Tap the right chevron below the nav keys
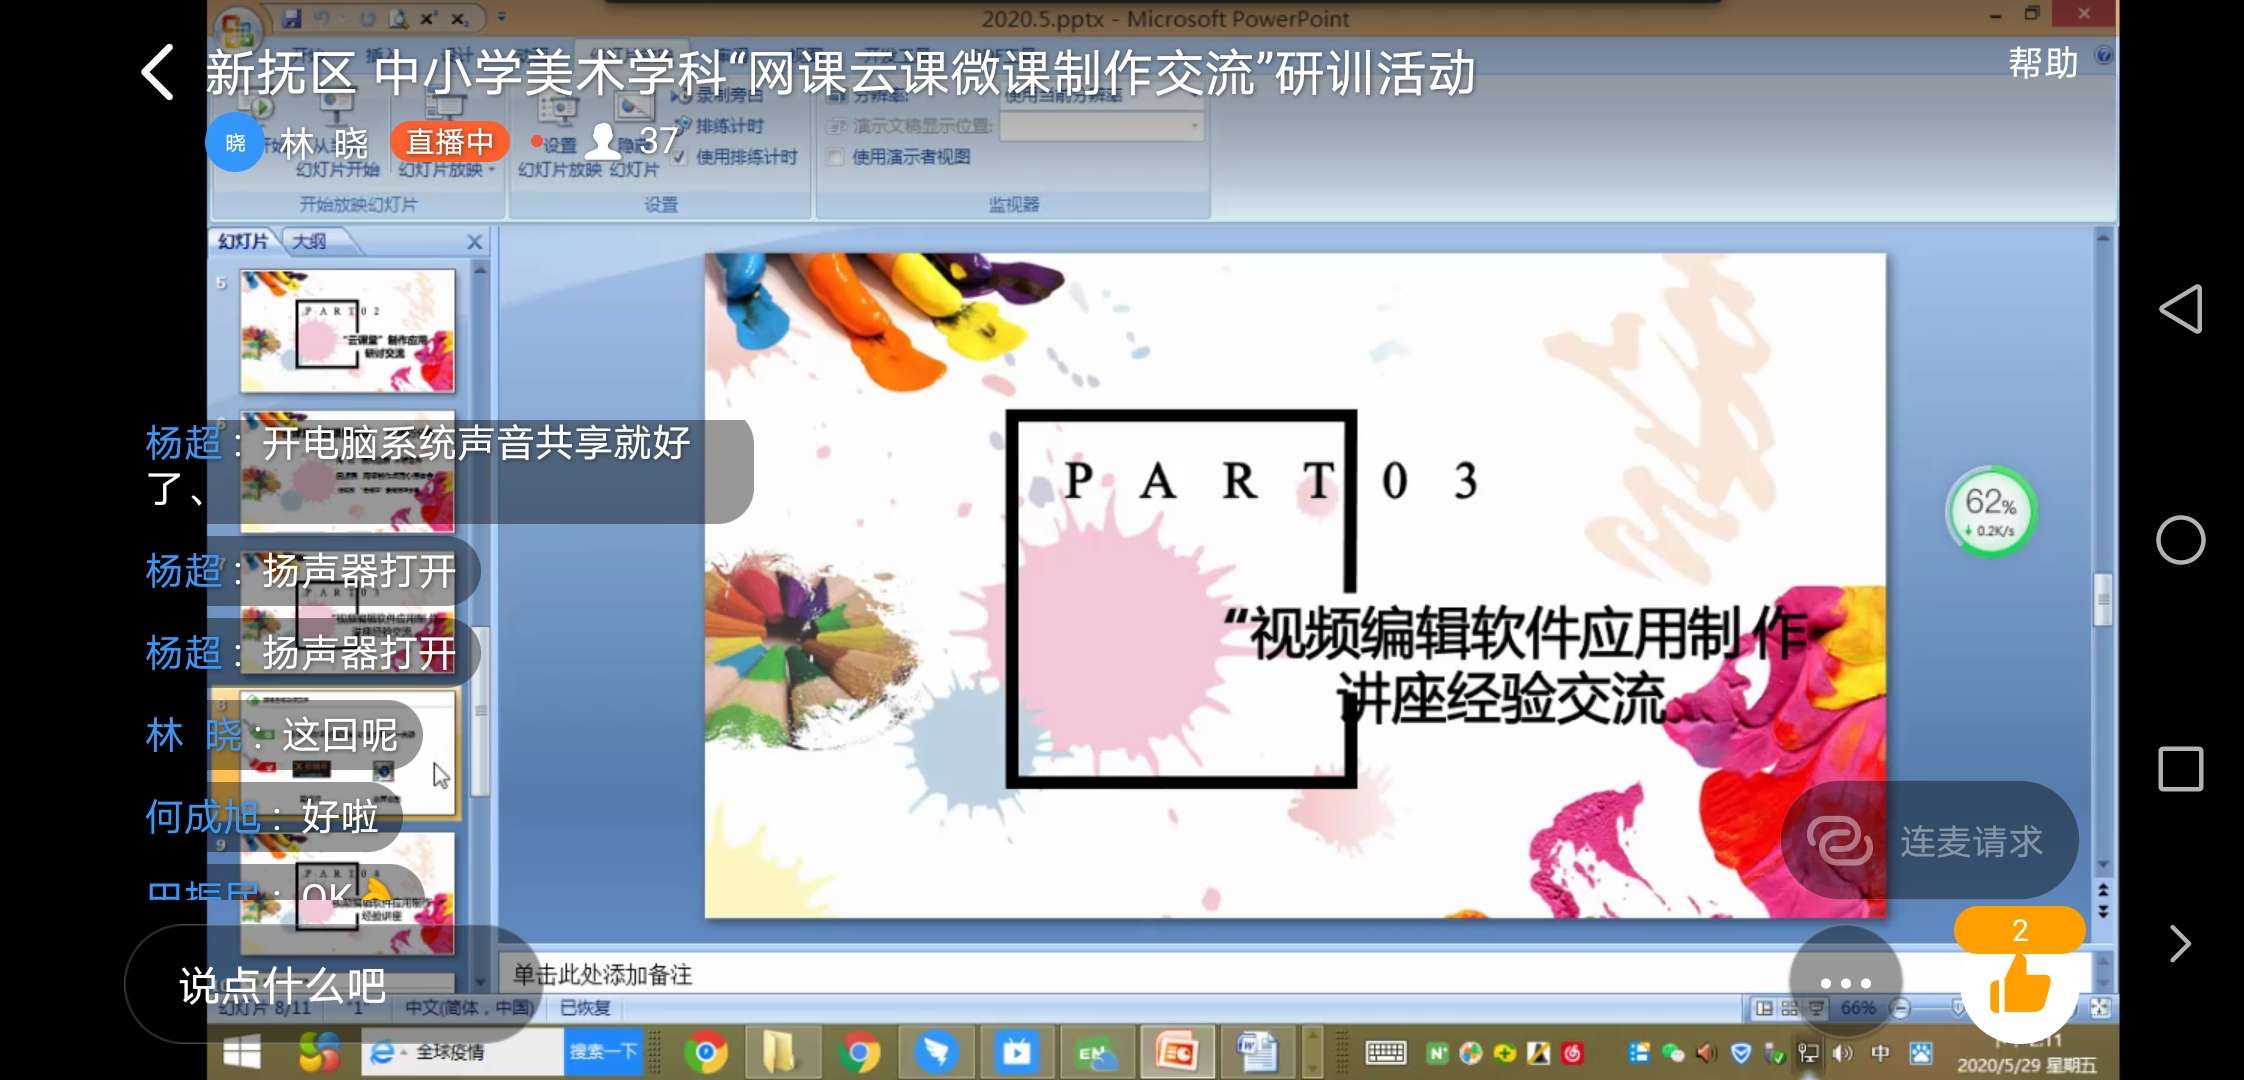 click(x=2181, y=944)
